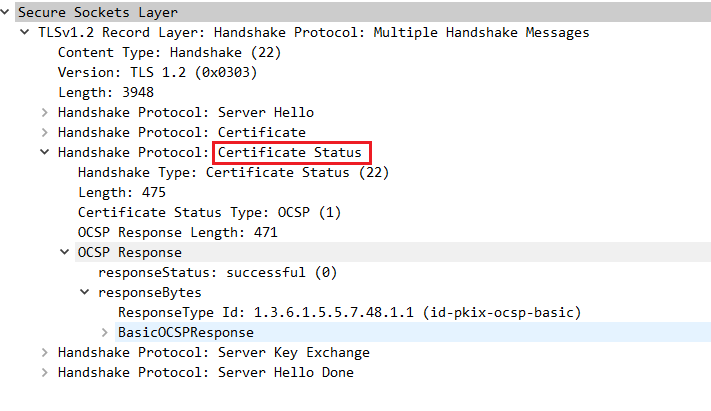This screenshot has width=711, height=411.
Task: Collapse the OCSP Response node
Action: (64, 252)
